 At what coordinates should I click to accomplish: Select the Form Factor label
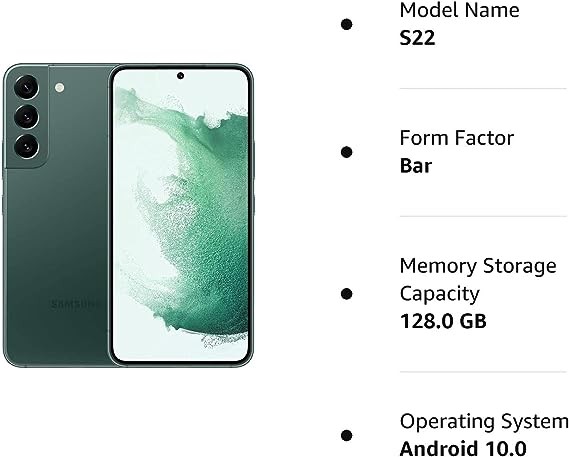(x=457, y=138)
